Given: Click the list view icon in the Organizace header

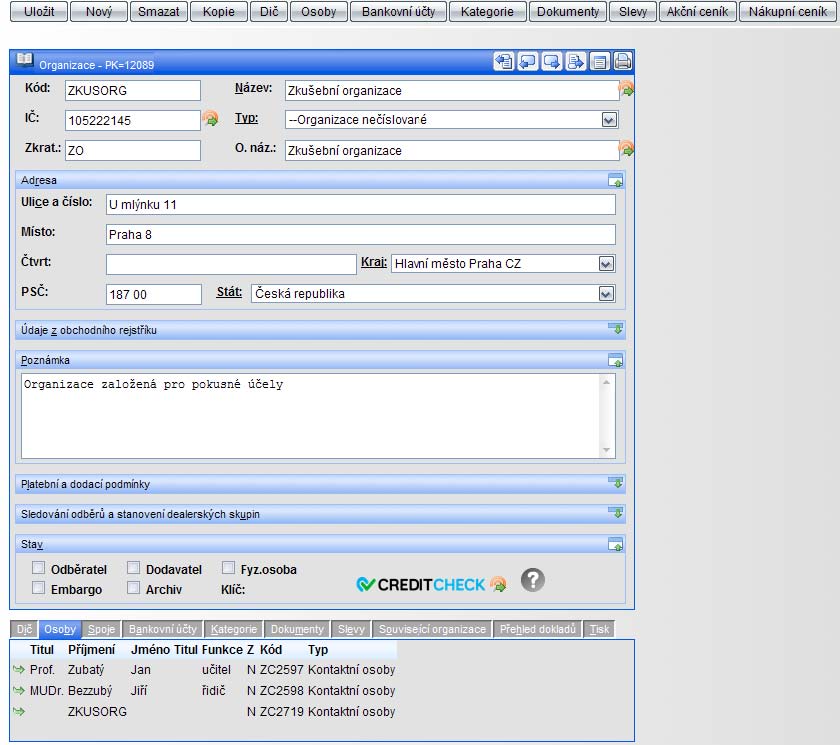Looking at the screenshot, I should [599, 62].
